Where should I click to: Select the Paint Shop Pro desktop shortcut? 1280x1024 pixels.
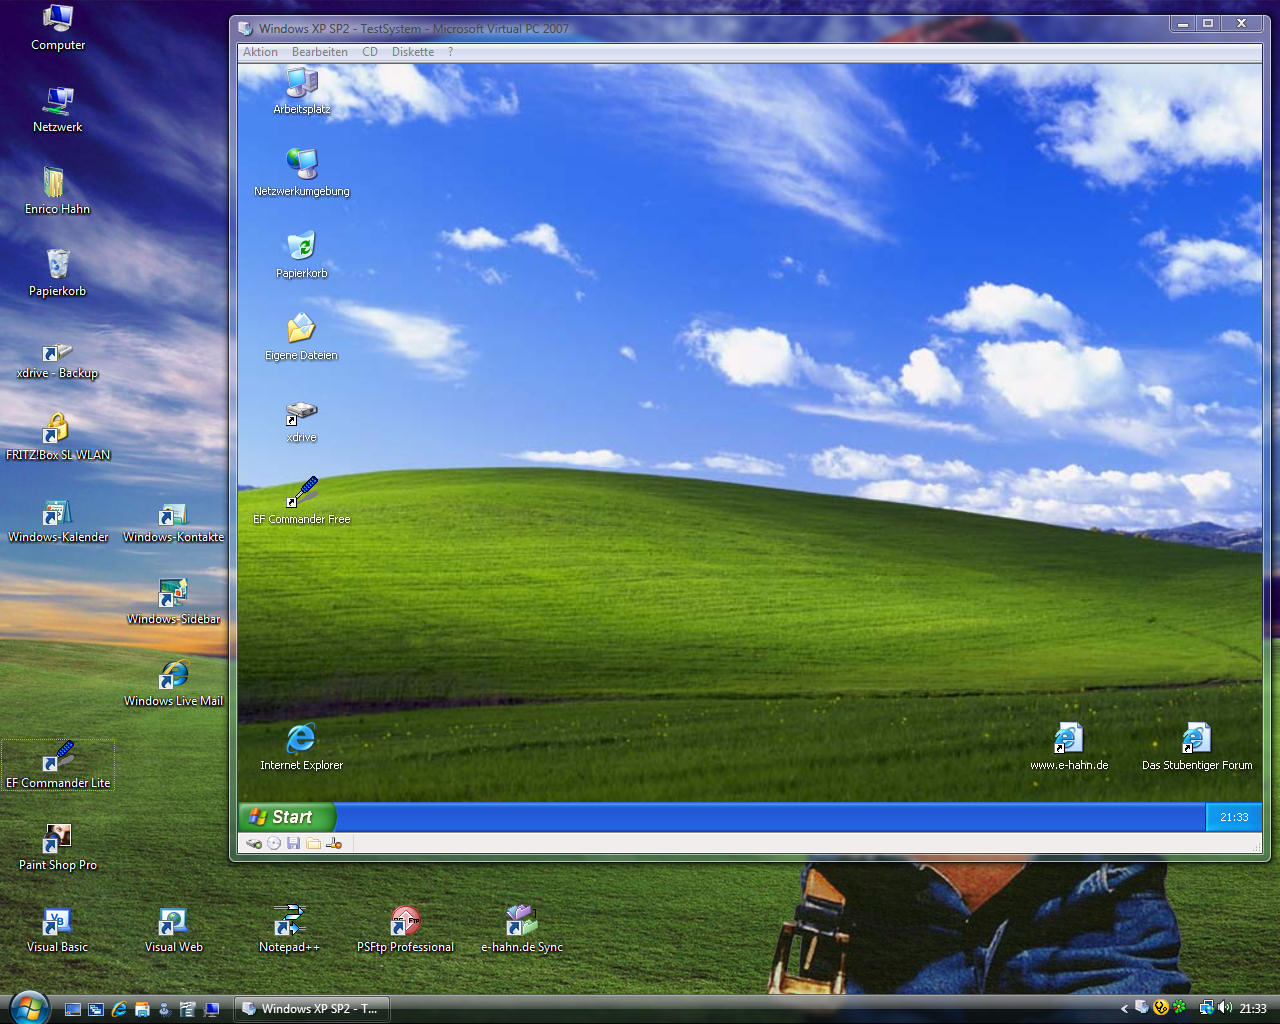pos(58,839)
